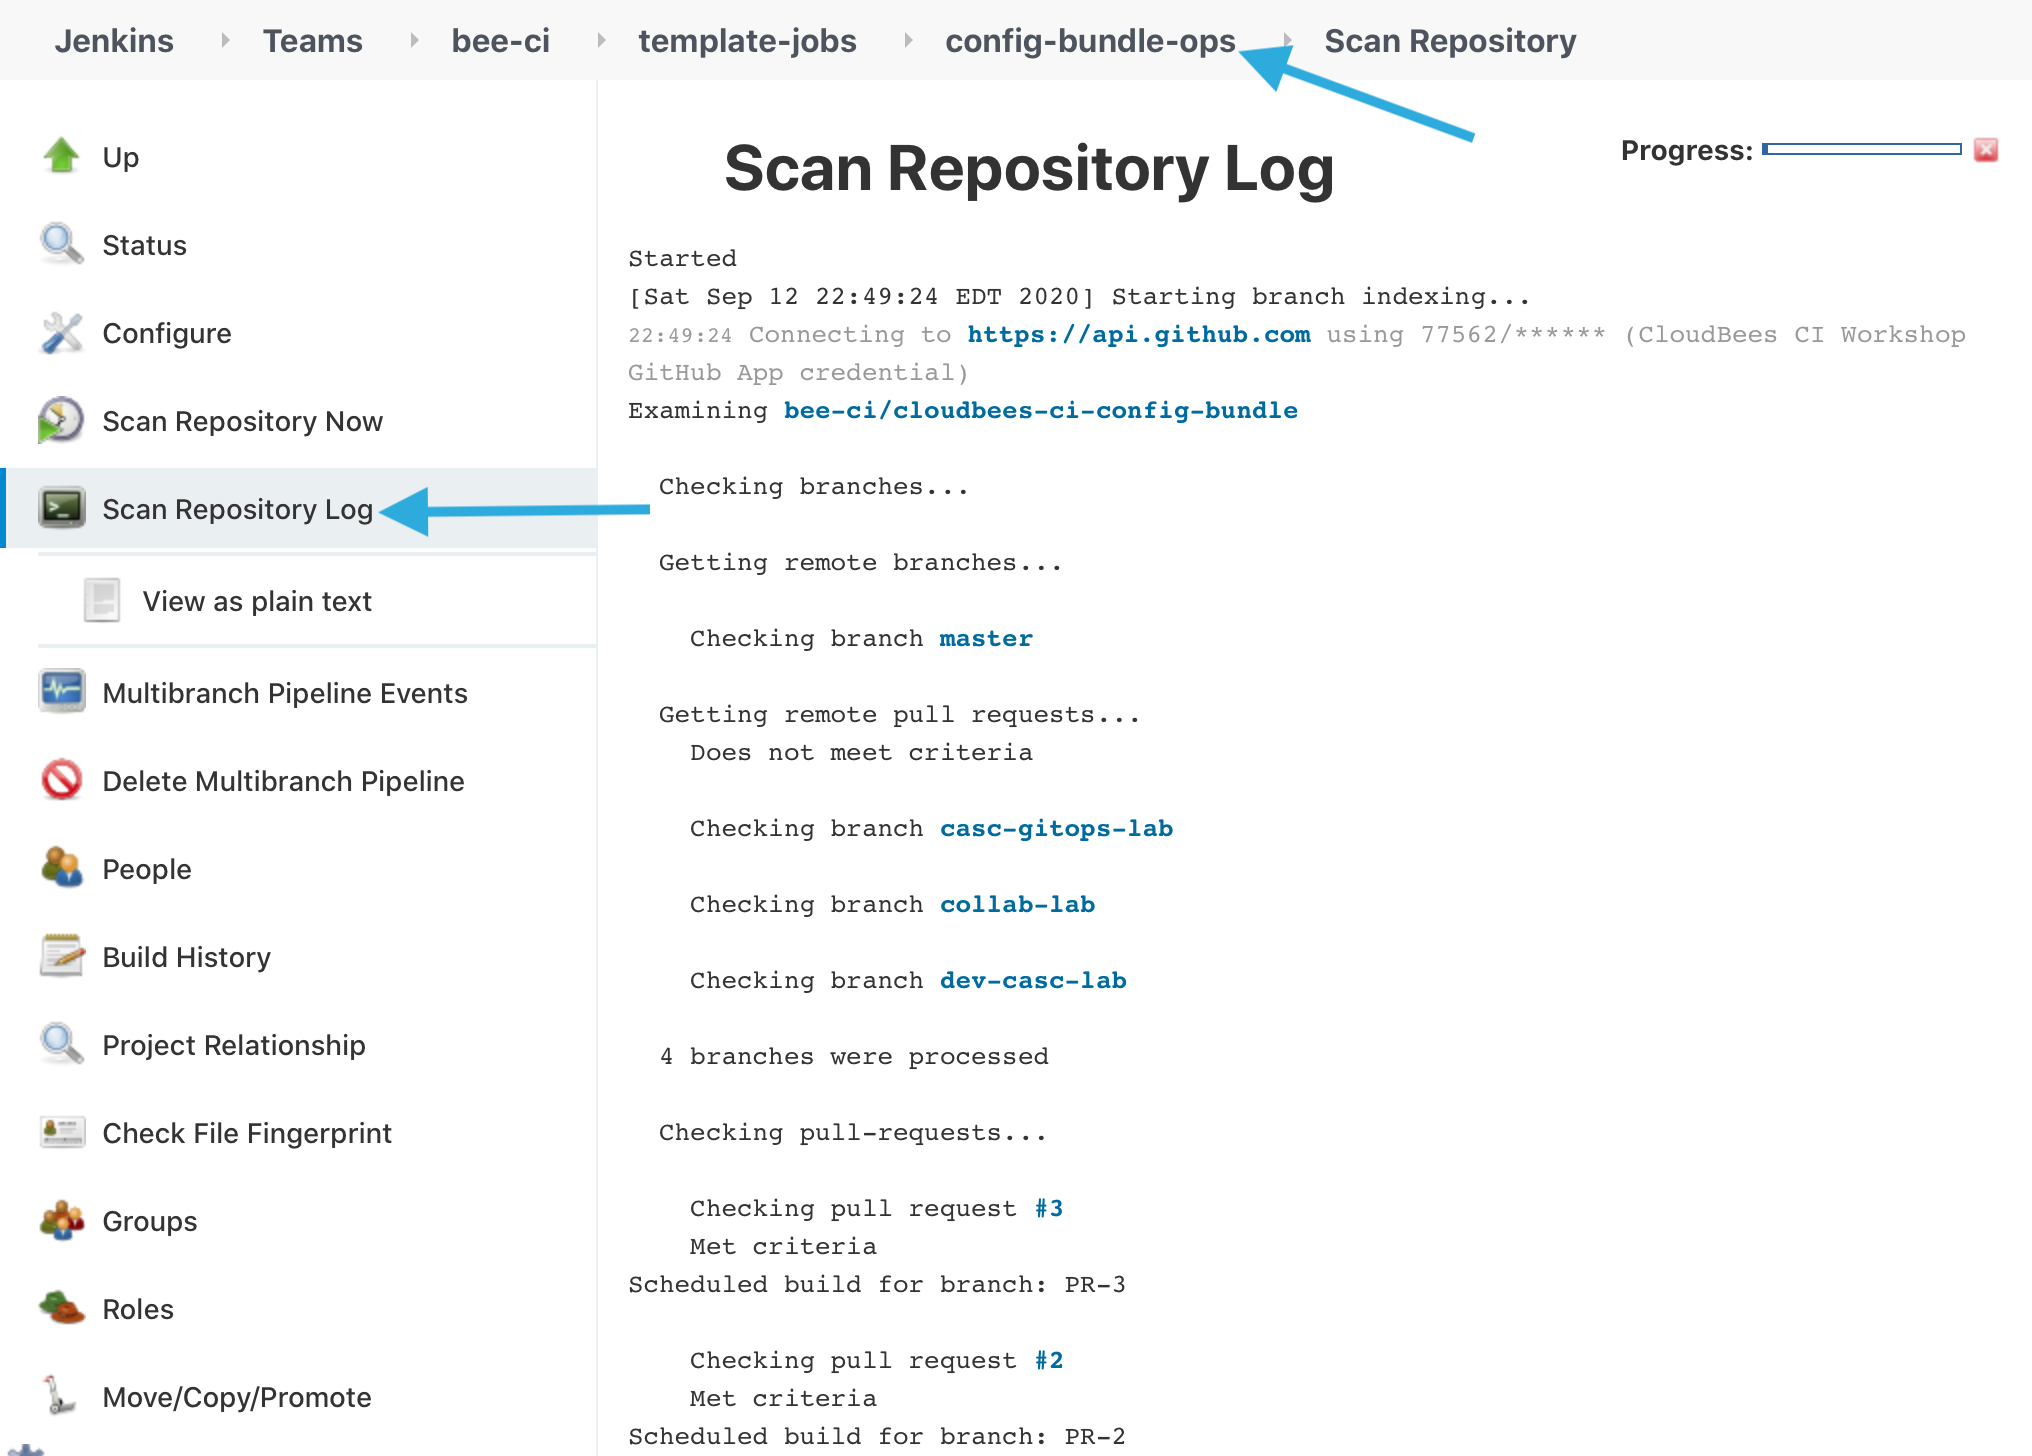Navigate to Jenkins in the breadcrumb
Image resolution: width=2032 pixels, height=1456 pixels.
point(114,41)
